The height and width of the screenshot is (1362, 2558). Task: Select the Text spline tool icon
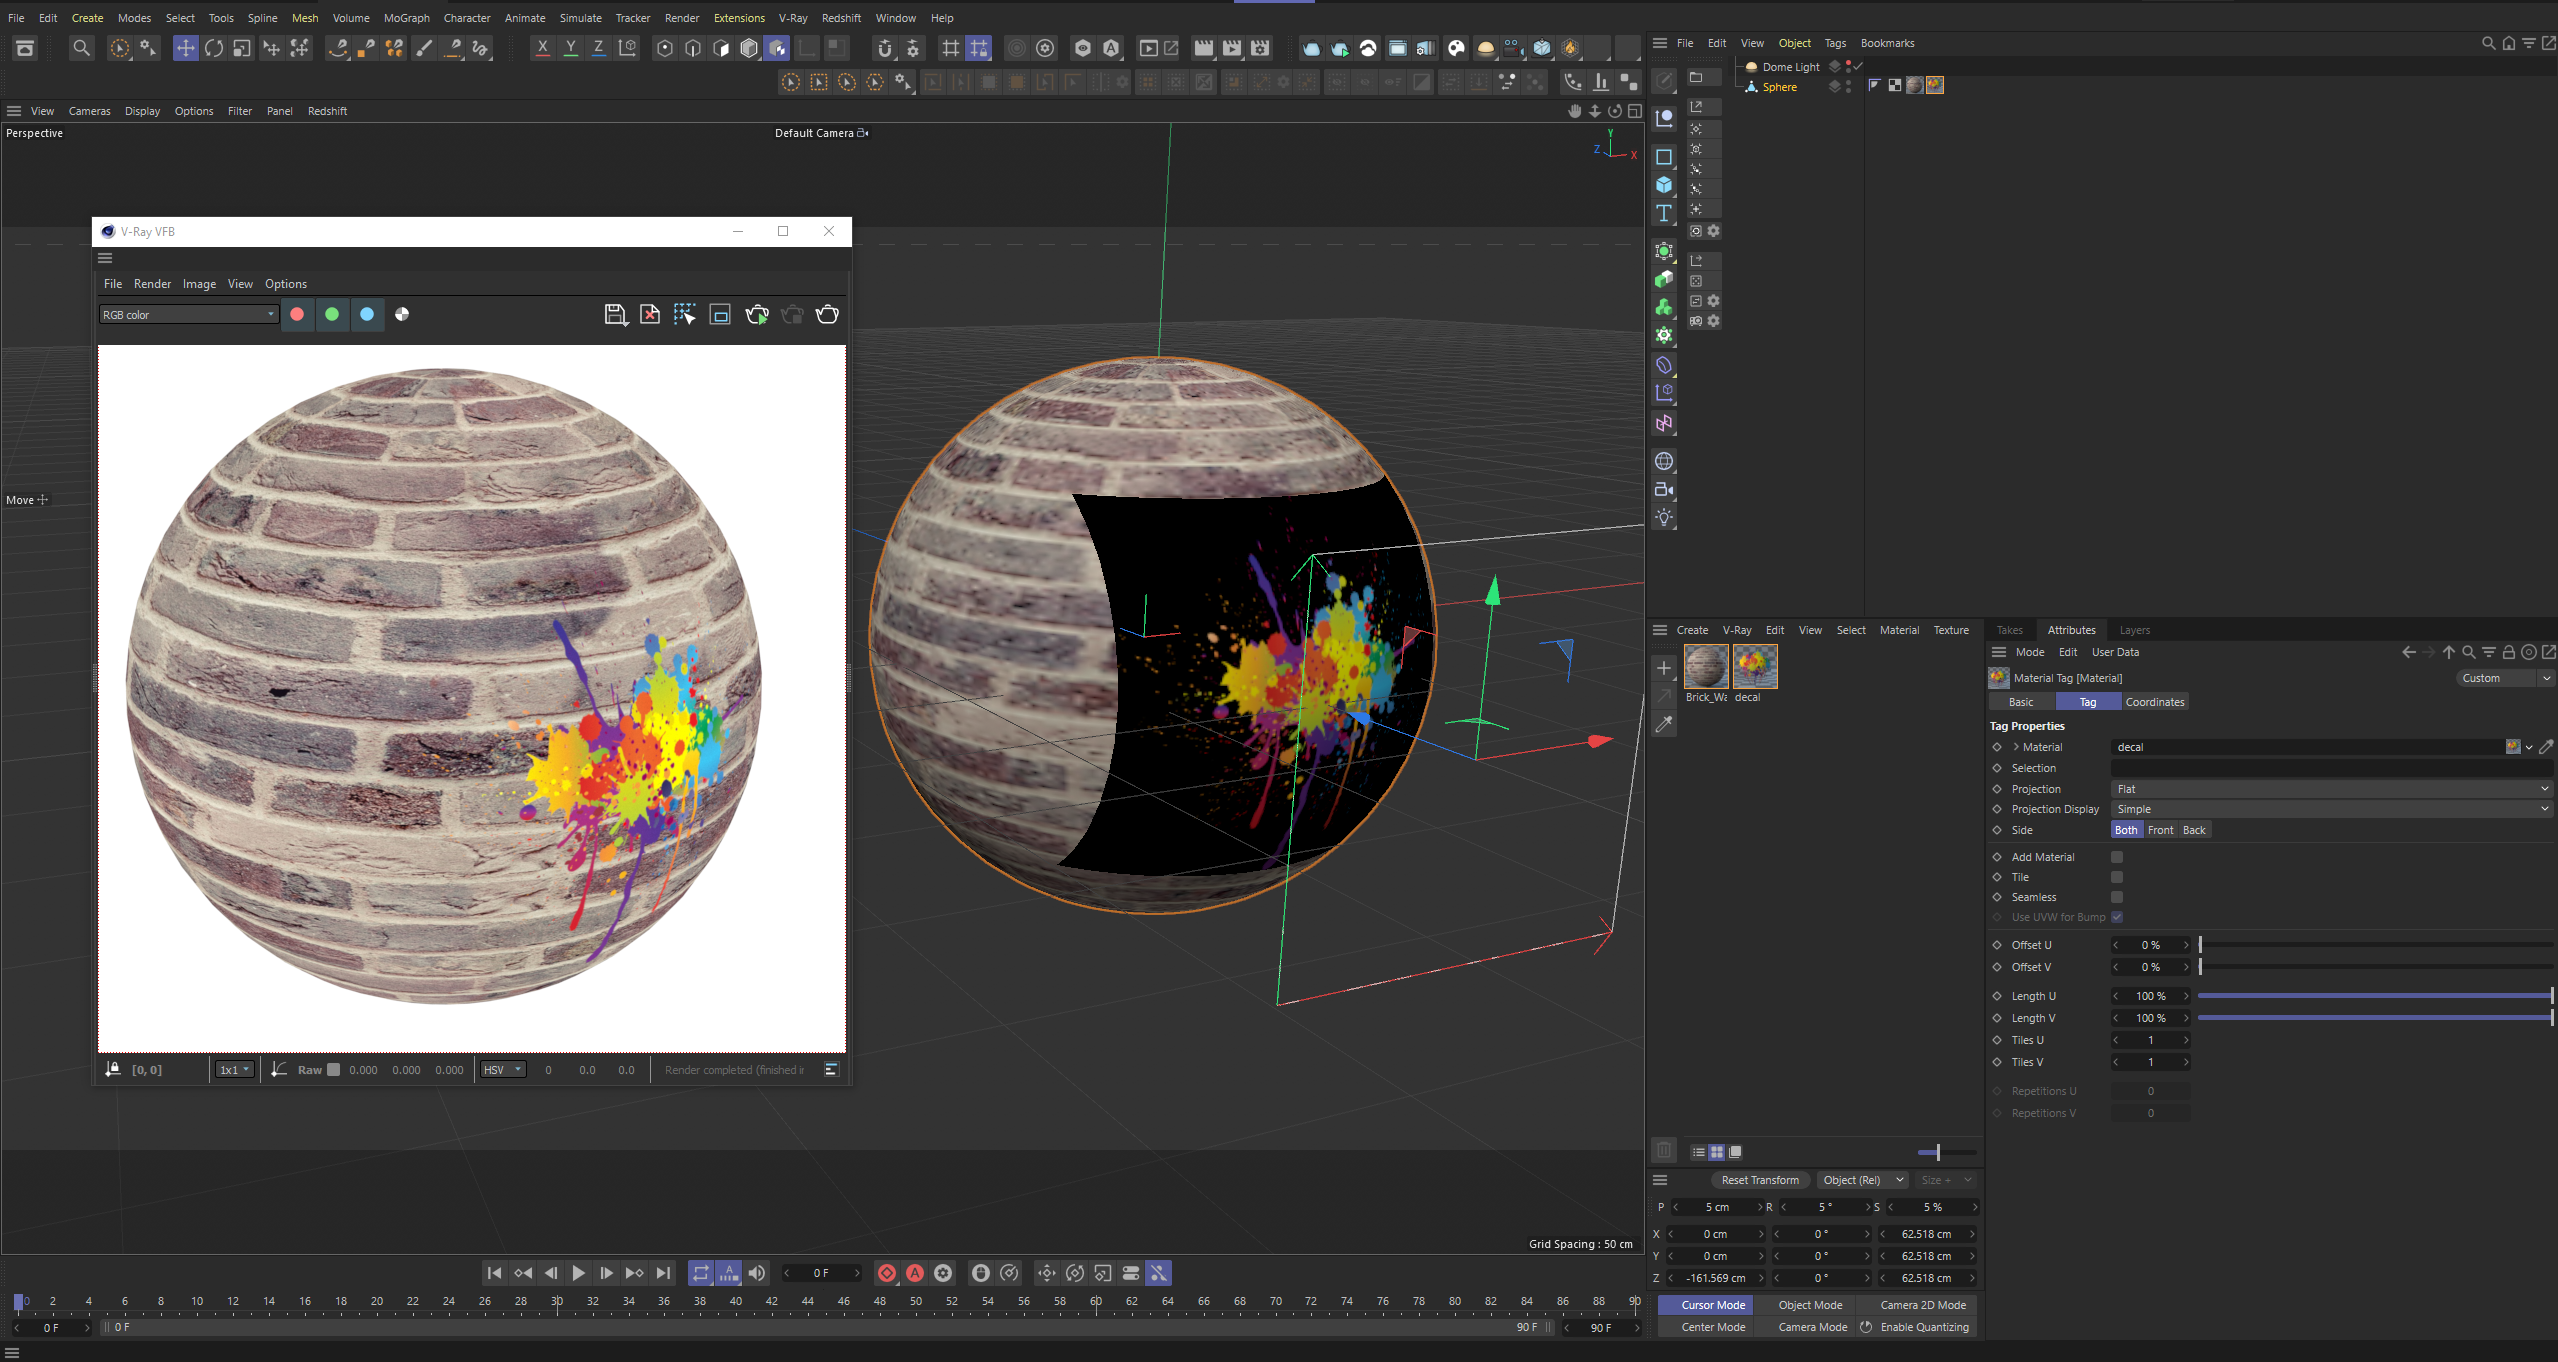click(x=1664, y=213)
